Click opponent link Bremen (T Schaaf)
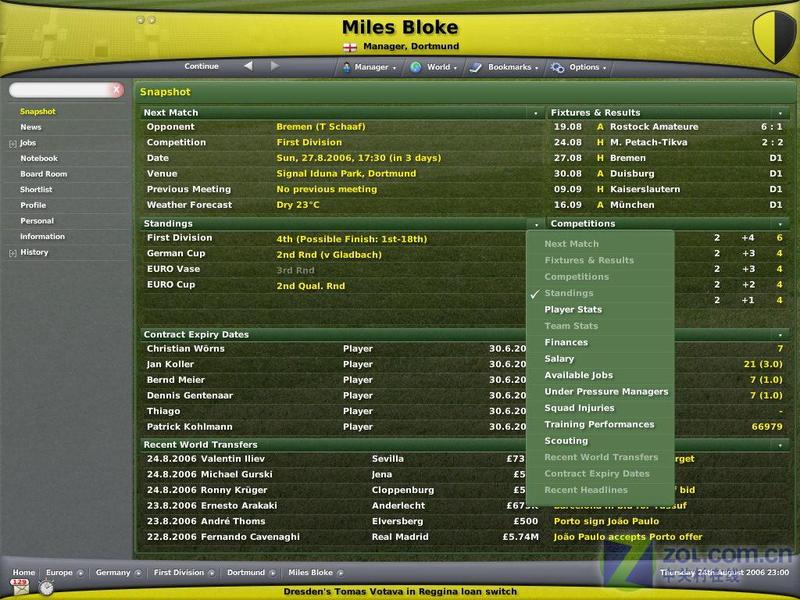The height and width of the screenshot is (600, 800). [x=321, y=127]
